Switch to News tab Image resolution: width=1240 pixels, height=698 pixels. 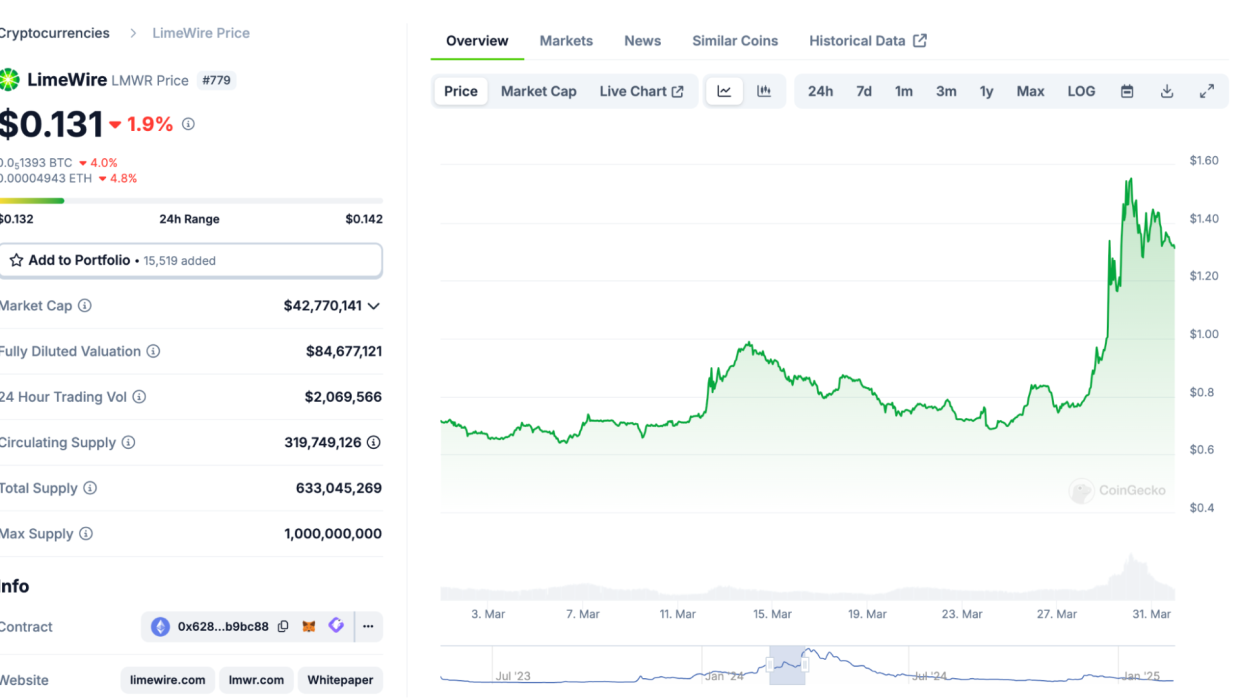pyautogui.click(x=642, y=41)
